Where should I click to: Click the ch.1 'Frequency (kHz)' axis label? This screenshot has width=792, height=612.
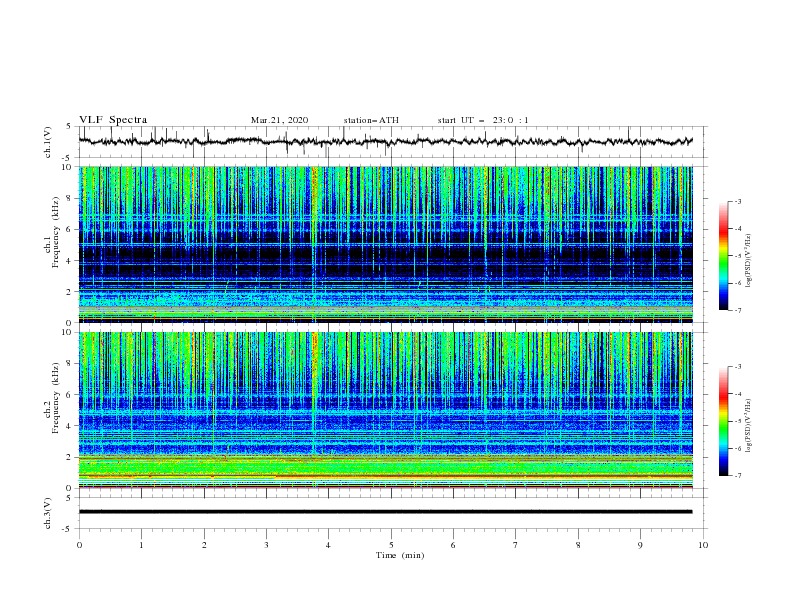coord(55,230)
